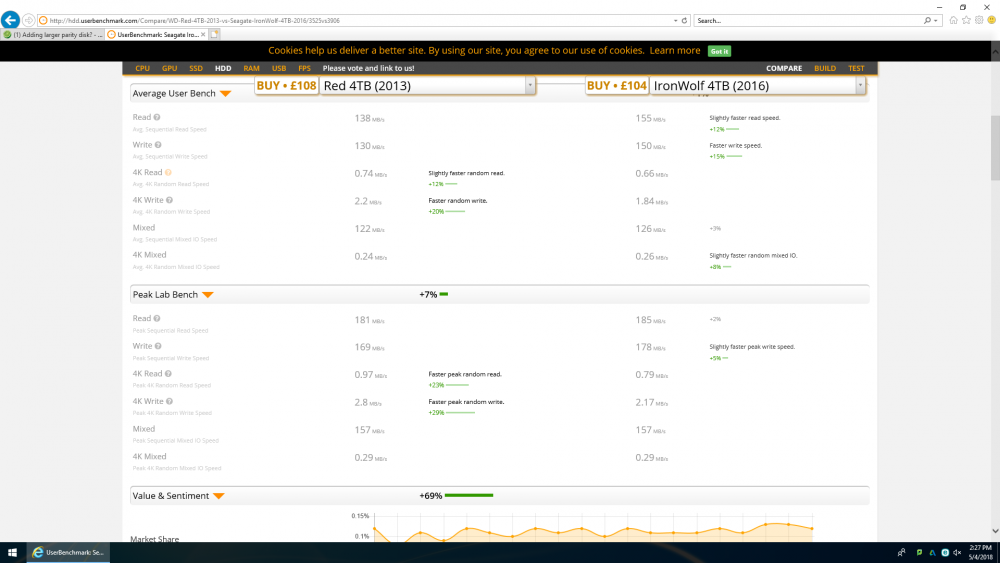Click the orange help icon next to Average 4K Read

point(168,172)
